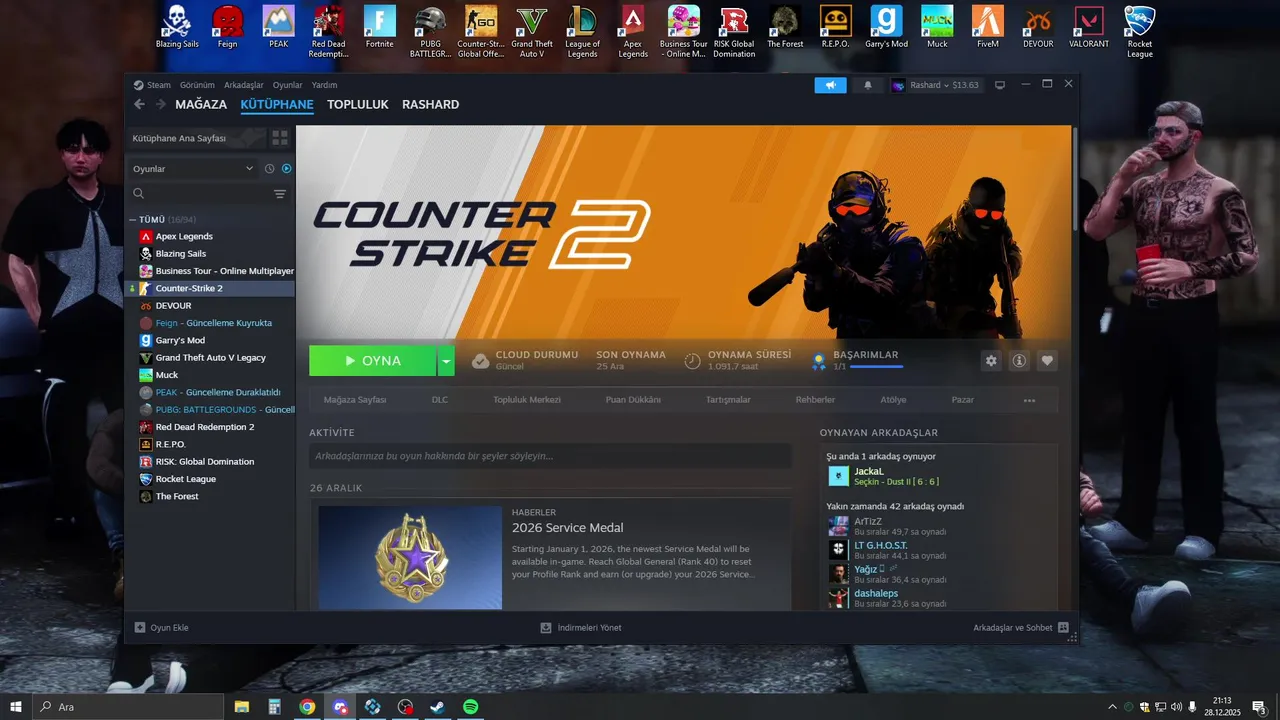Open Steam notifications bell
This screenshot has height=720, width=1280.
868,85
